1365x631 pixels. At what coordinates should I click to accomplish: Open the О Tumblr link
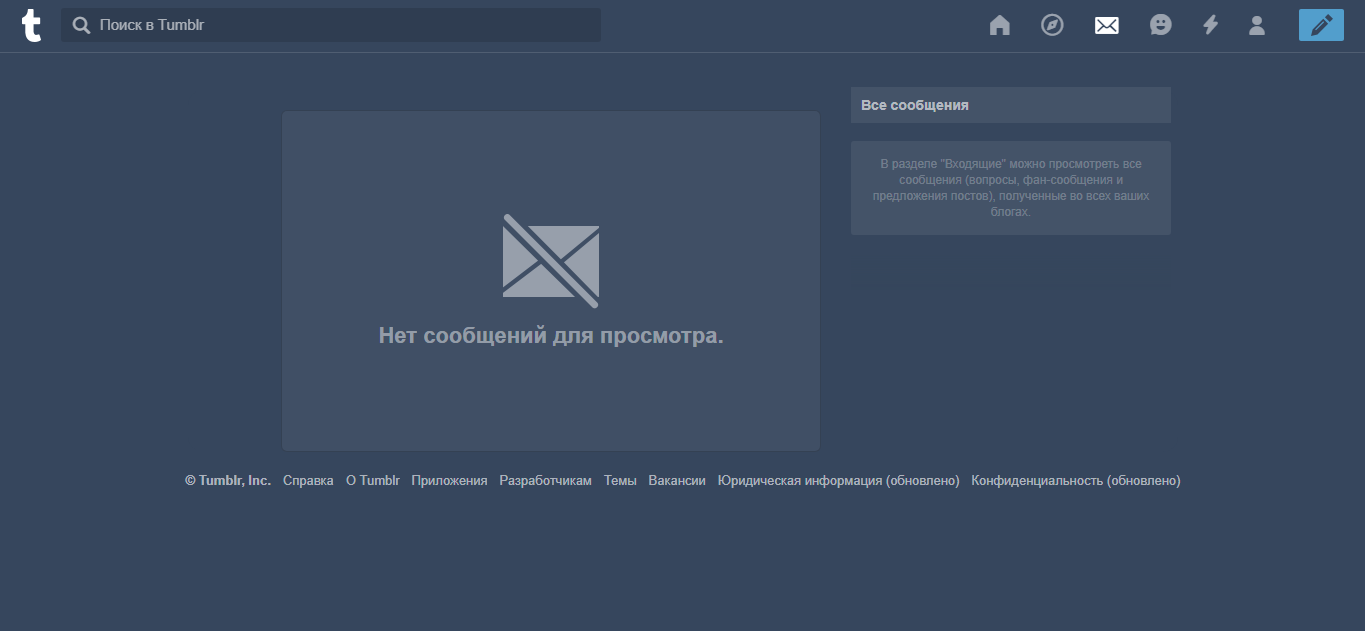tap(371, 480)
